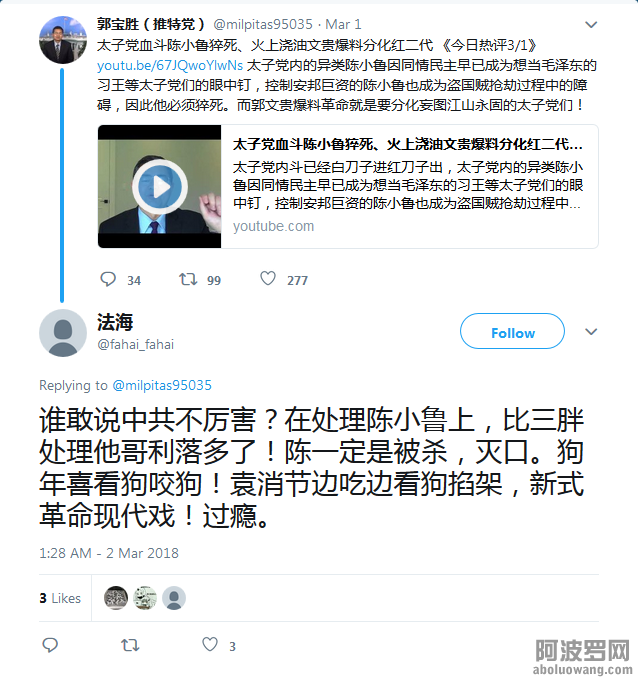Open 郭宝胜's profile avatar

tap(63, 40)
